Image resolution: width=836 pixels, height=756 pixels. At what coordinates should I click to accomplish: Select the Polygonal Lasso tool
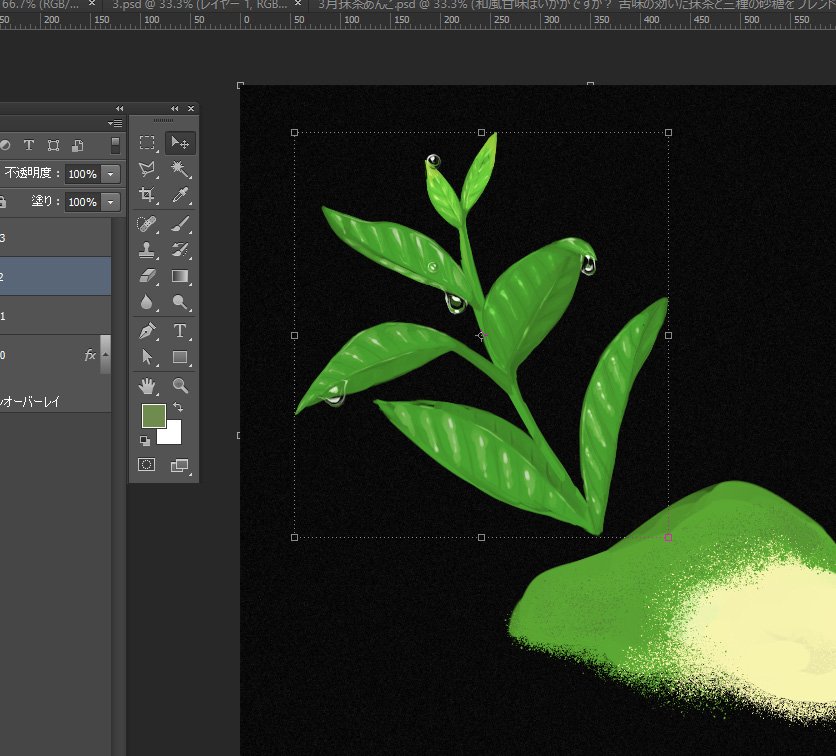[147, 170]
